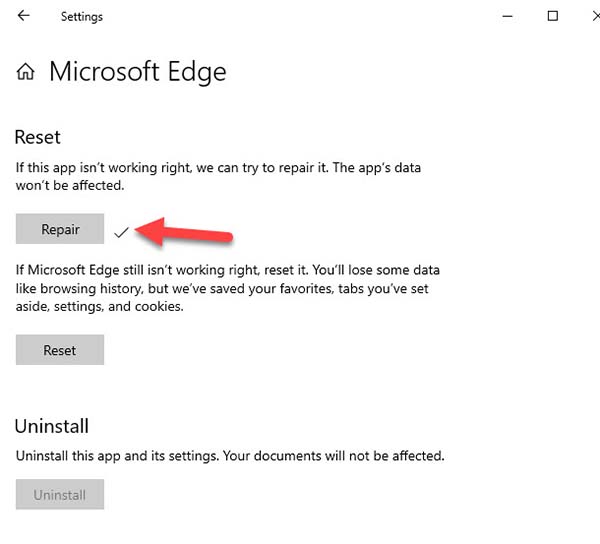Go back using the arrow icon
This screenshot has width=600, height=544.
pos(23,16)
